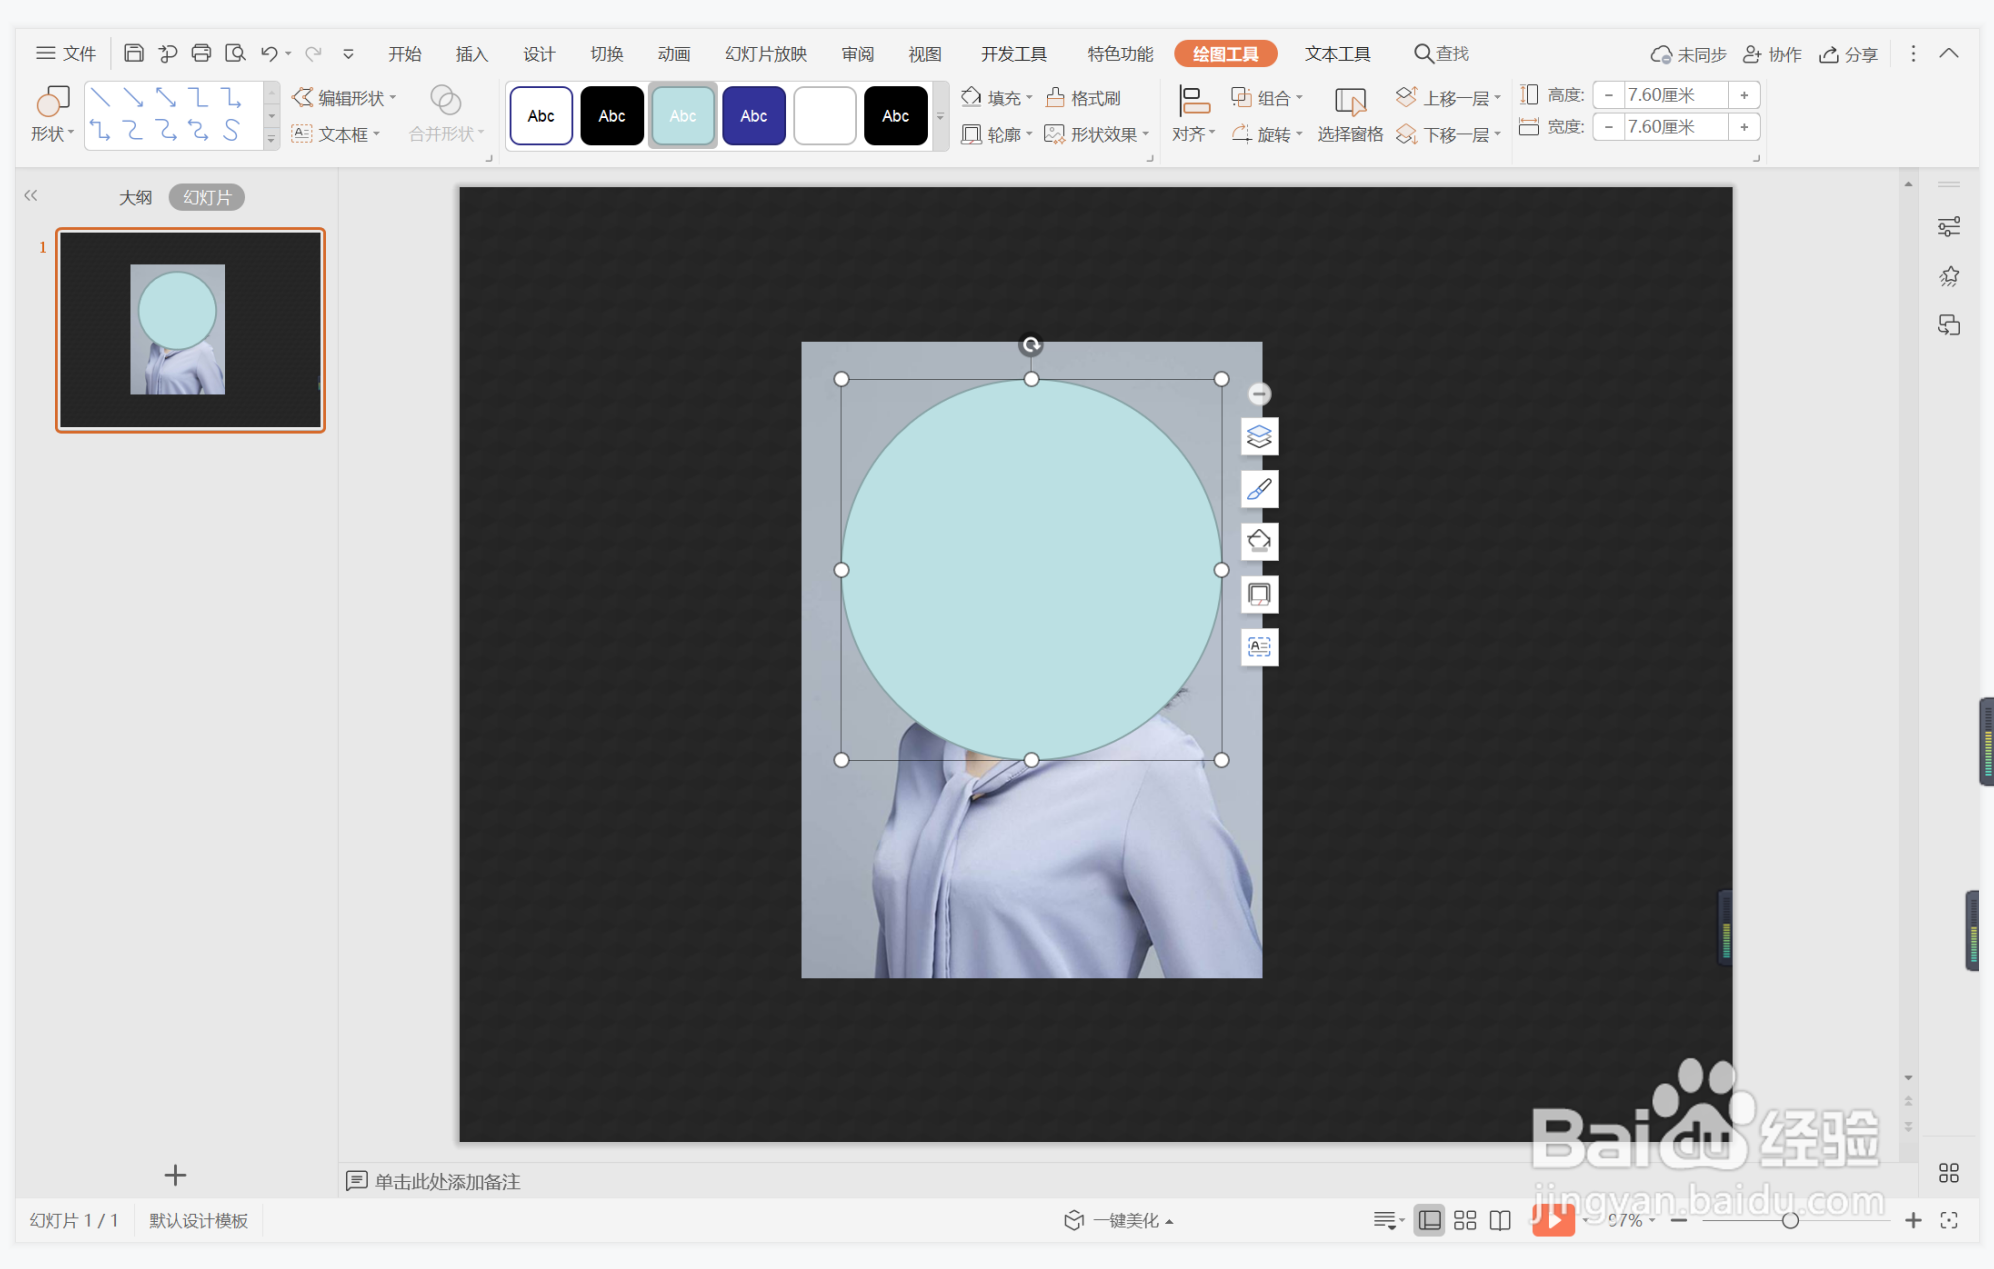The height and width of the screenshot is (1269, 1994).
Task: Start slideshow with orange play button
Action: [x=1553, y=1219]
